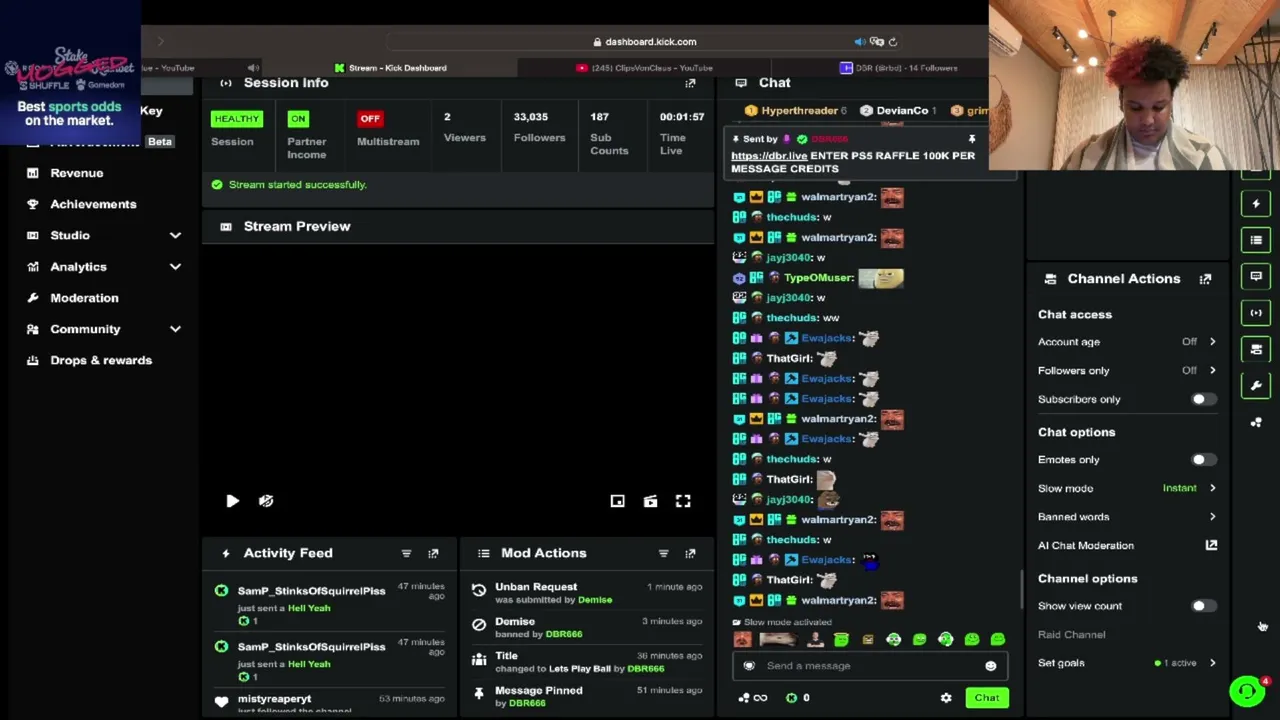Open the Revenue sidebar section
This screenshot has width=1280, height=720.
pyautogui.click(x=77, y=173)
